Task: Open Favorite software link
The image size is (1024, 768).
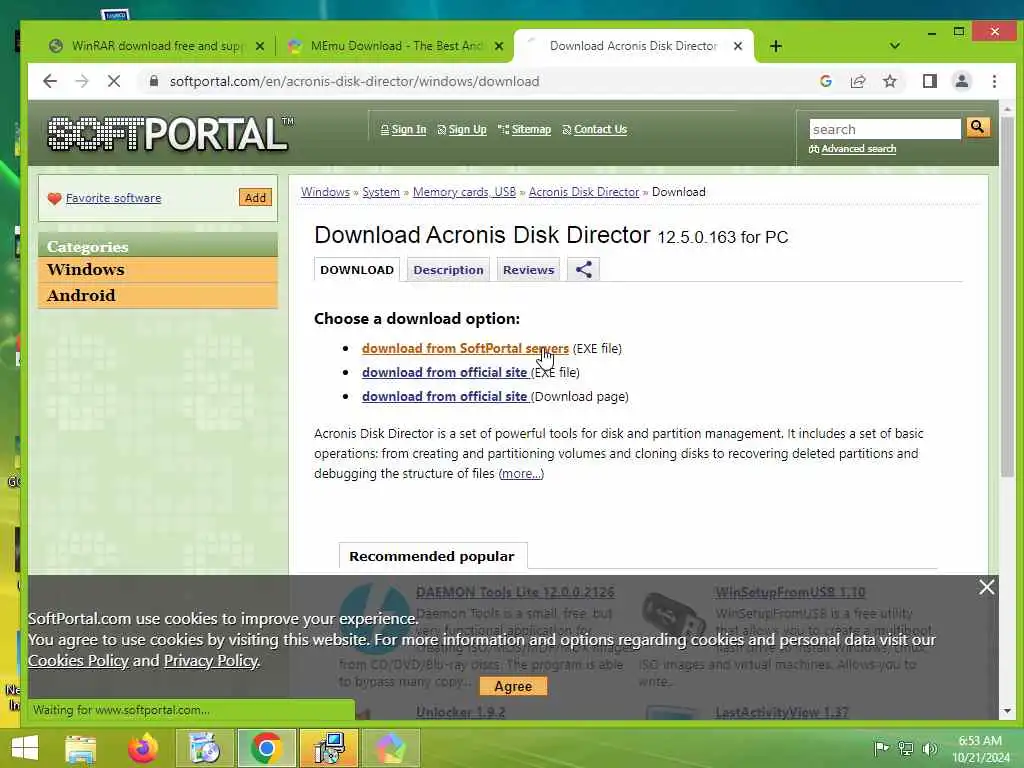Action: coord(113,198)
